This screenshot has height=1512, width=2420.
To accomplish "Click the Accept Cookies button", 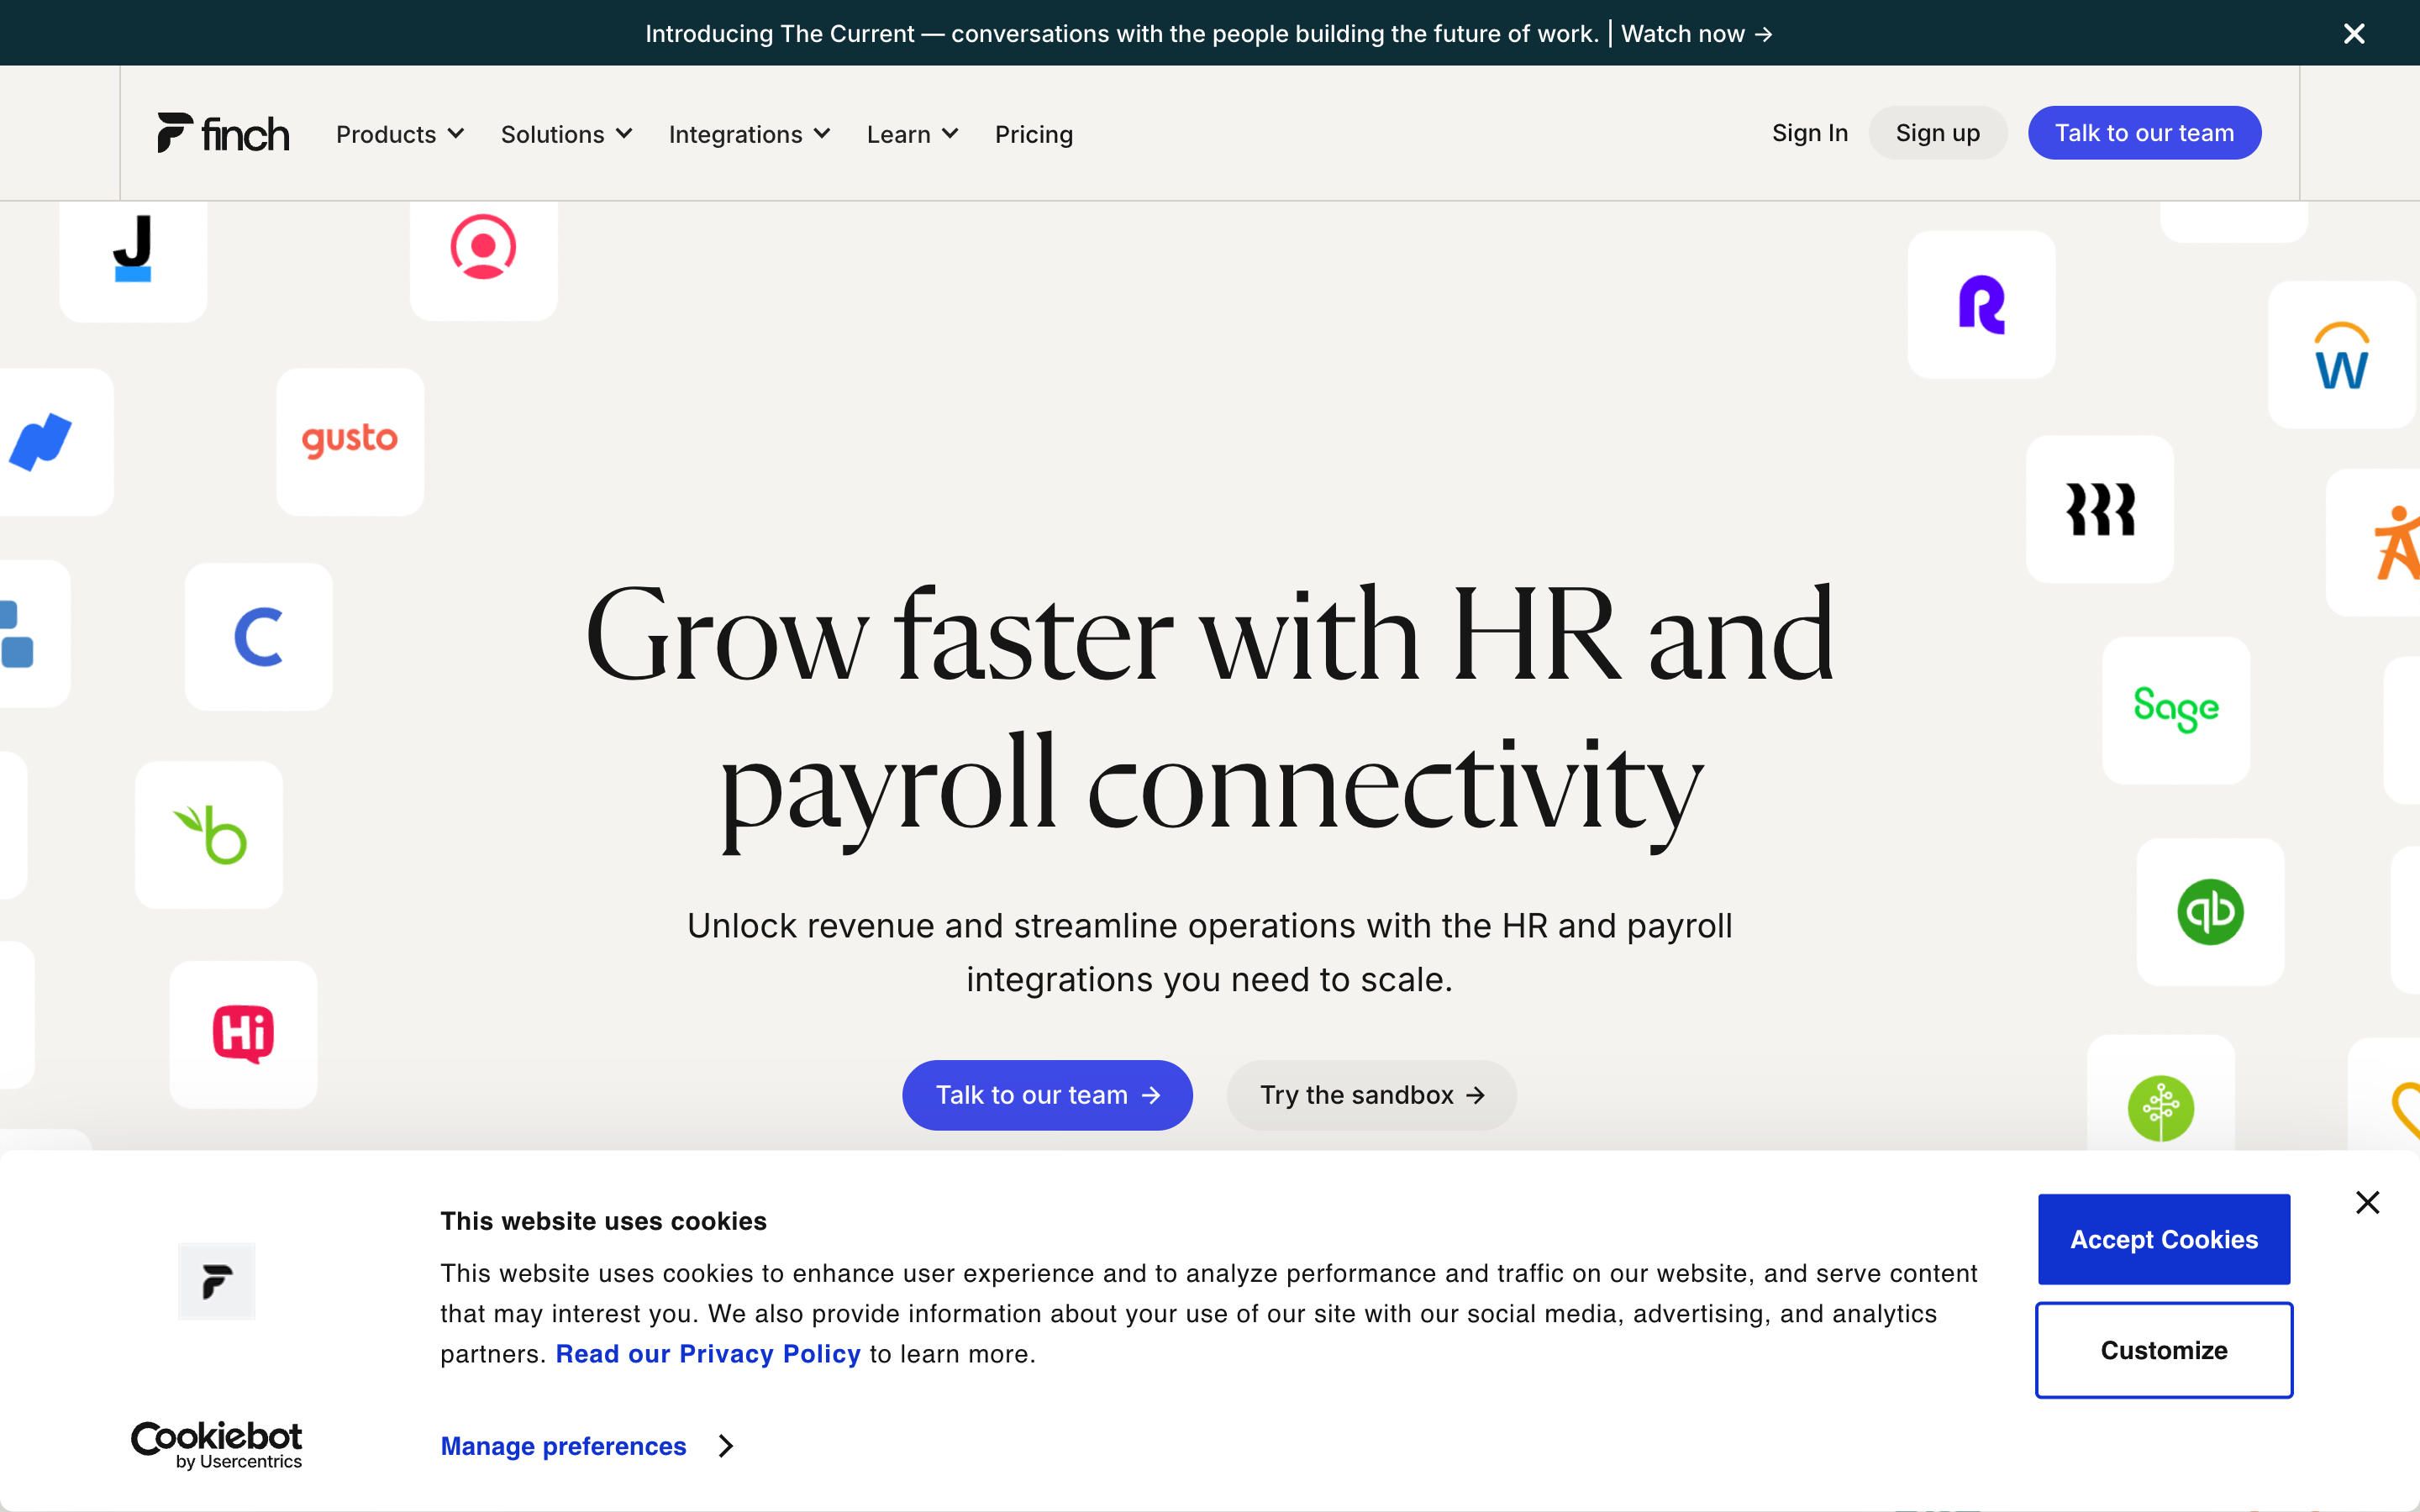I will coord(2164,1239).
